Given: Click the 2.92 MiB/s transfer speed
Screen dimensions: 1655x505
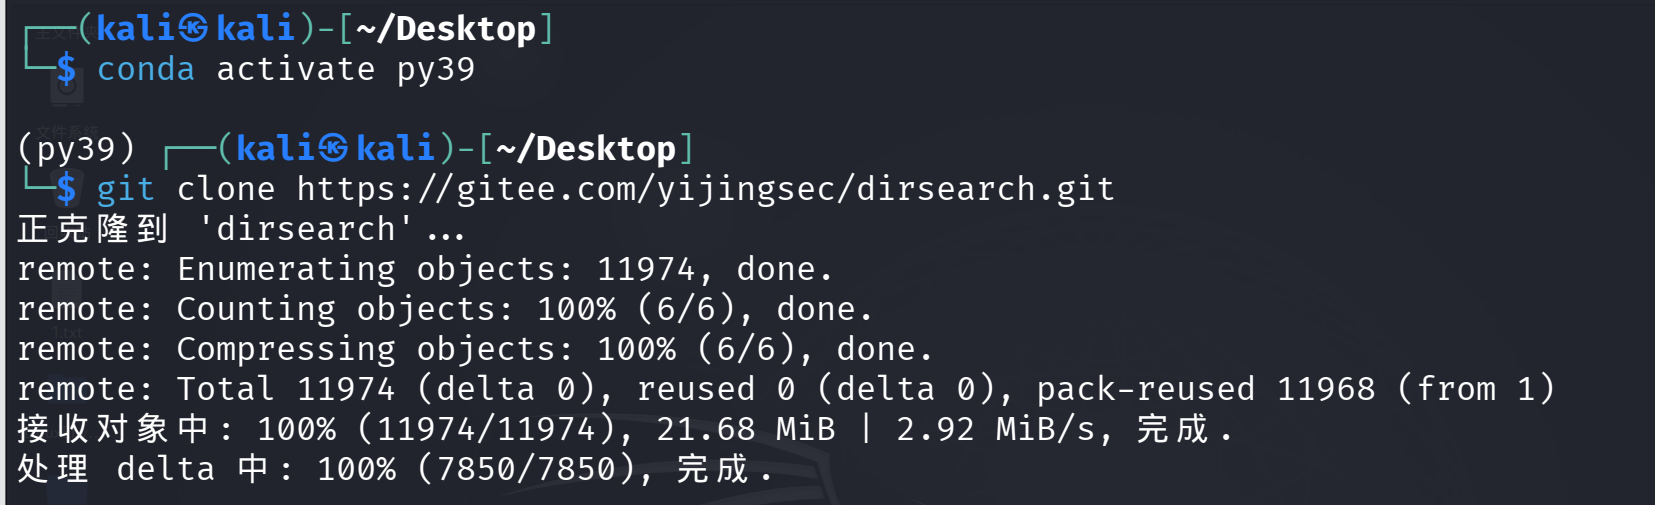Looking at the screenshot, I should pyautogui.click(x=996, y=429).
